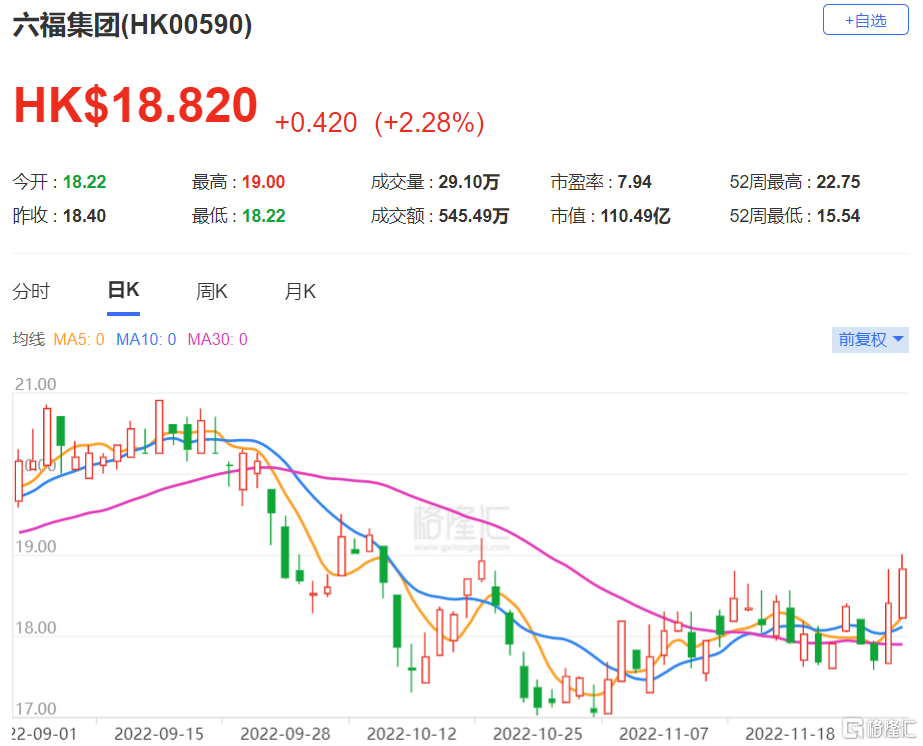Click the 2022-11-18 date axis label
Image resolution: width=923 pixels, height=746 pixels.
pyautogui.click(x=790, y=734)
